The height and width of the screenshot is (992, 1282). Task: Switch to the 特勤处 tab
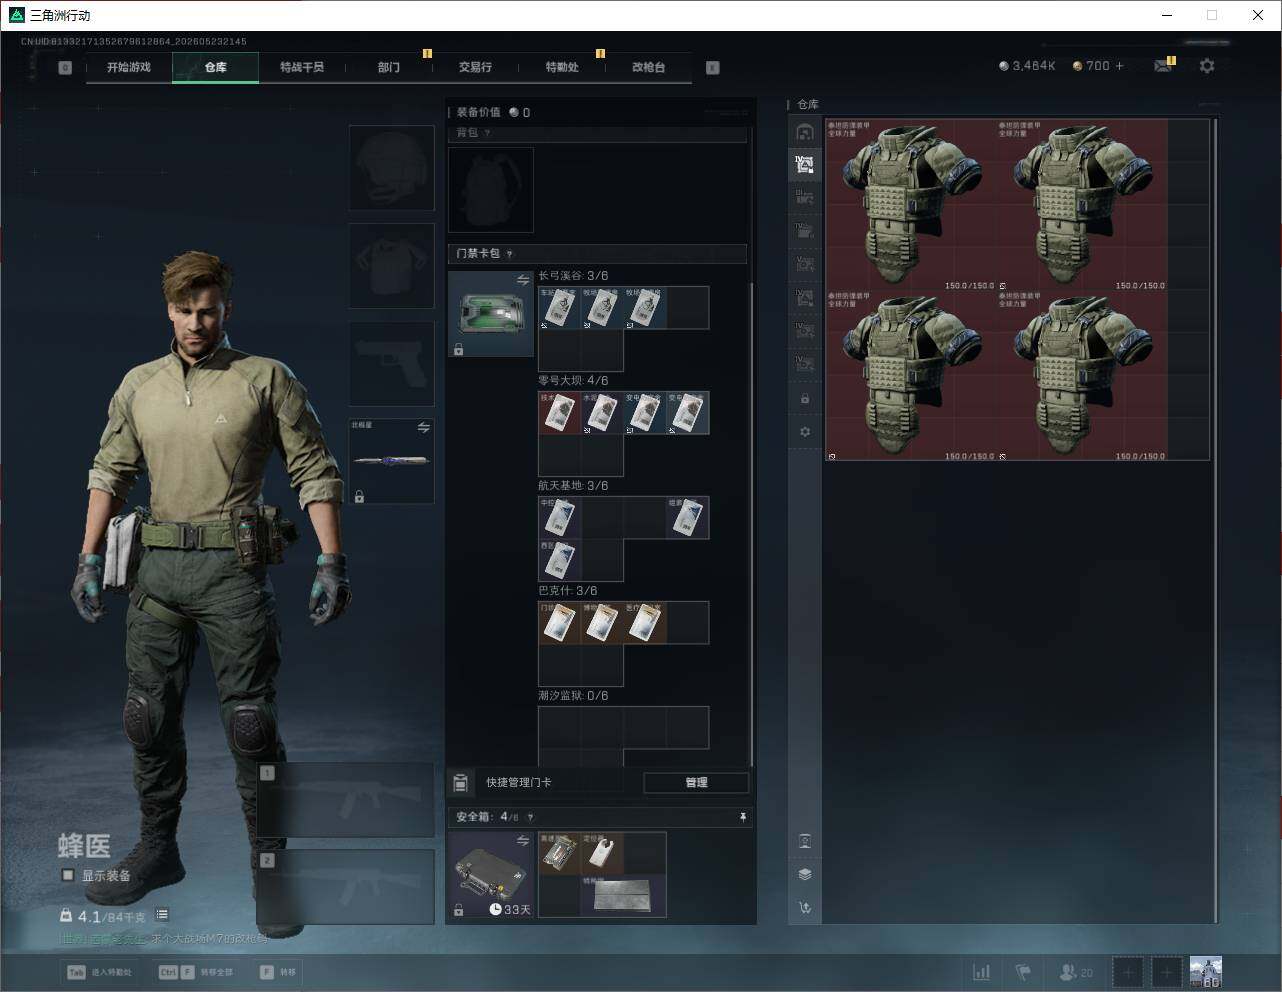pyautogui.click(x=562, y=67)
